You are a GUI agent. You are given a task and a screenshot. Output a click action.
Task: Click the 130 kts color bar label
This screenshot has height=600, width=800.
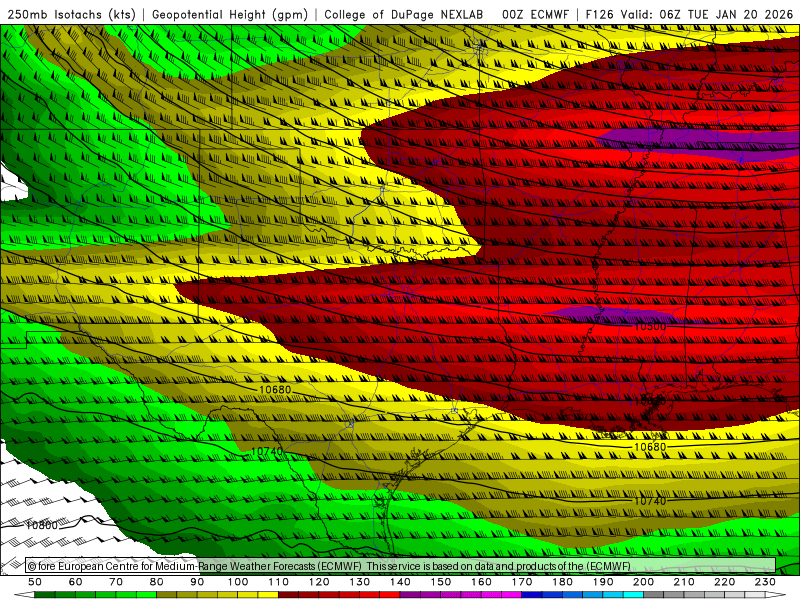(x=360, y=582)
